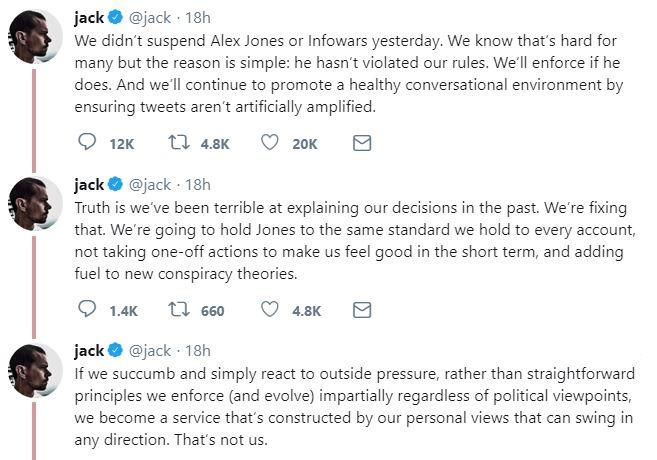The height and width of the screenshot is (460, 657).
Task: Open jack's profile name on first tweet
Action: 89,18
